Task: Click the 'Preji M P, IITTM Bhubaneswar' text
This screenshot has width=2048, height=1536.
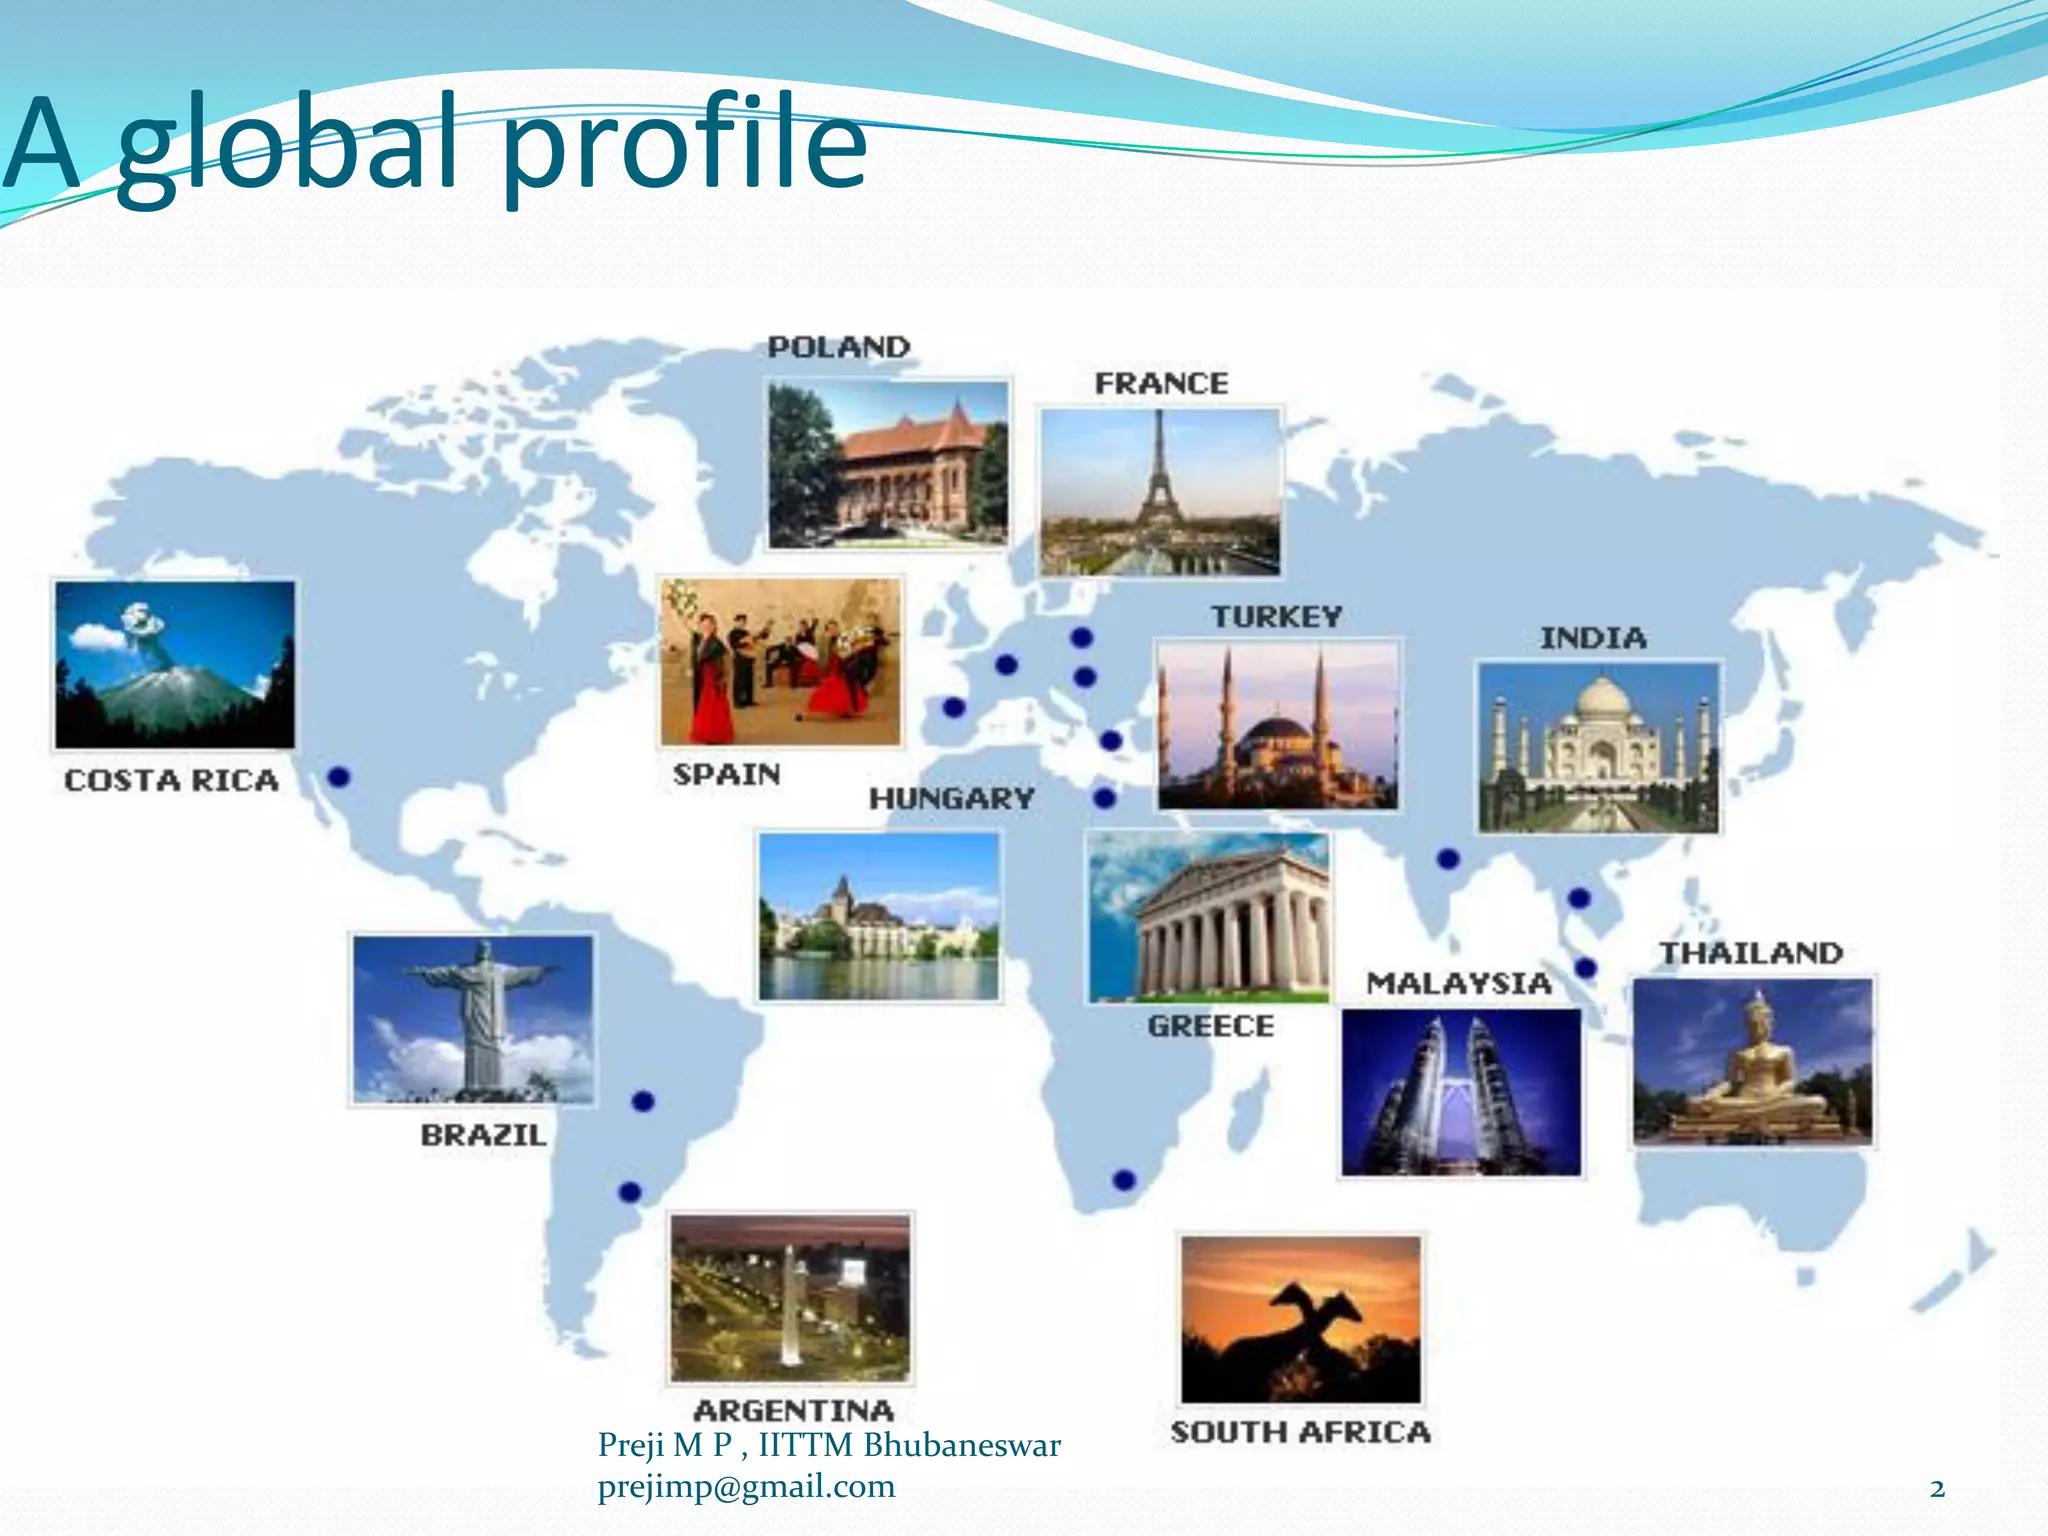Action: [829, 1445]
